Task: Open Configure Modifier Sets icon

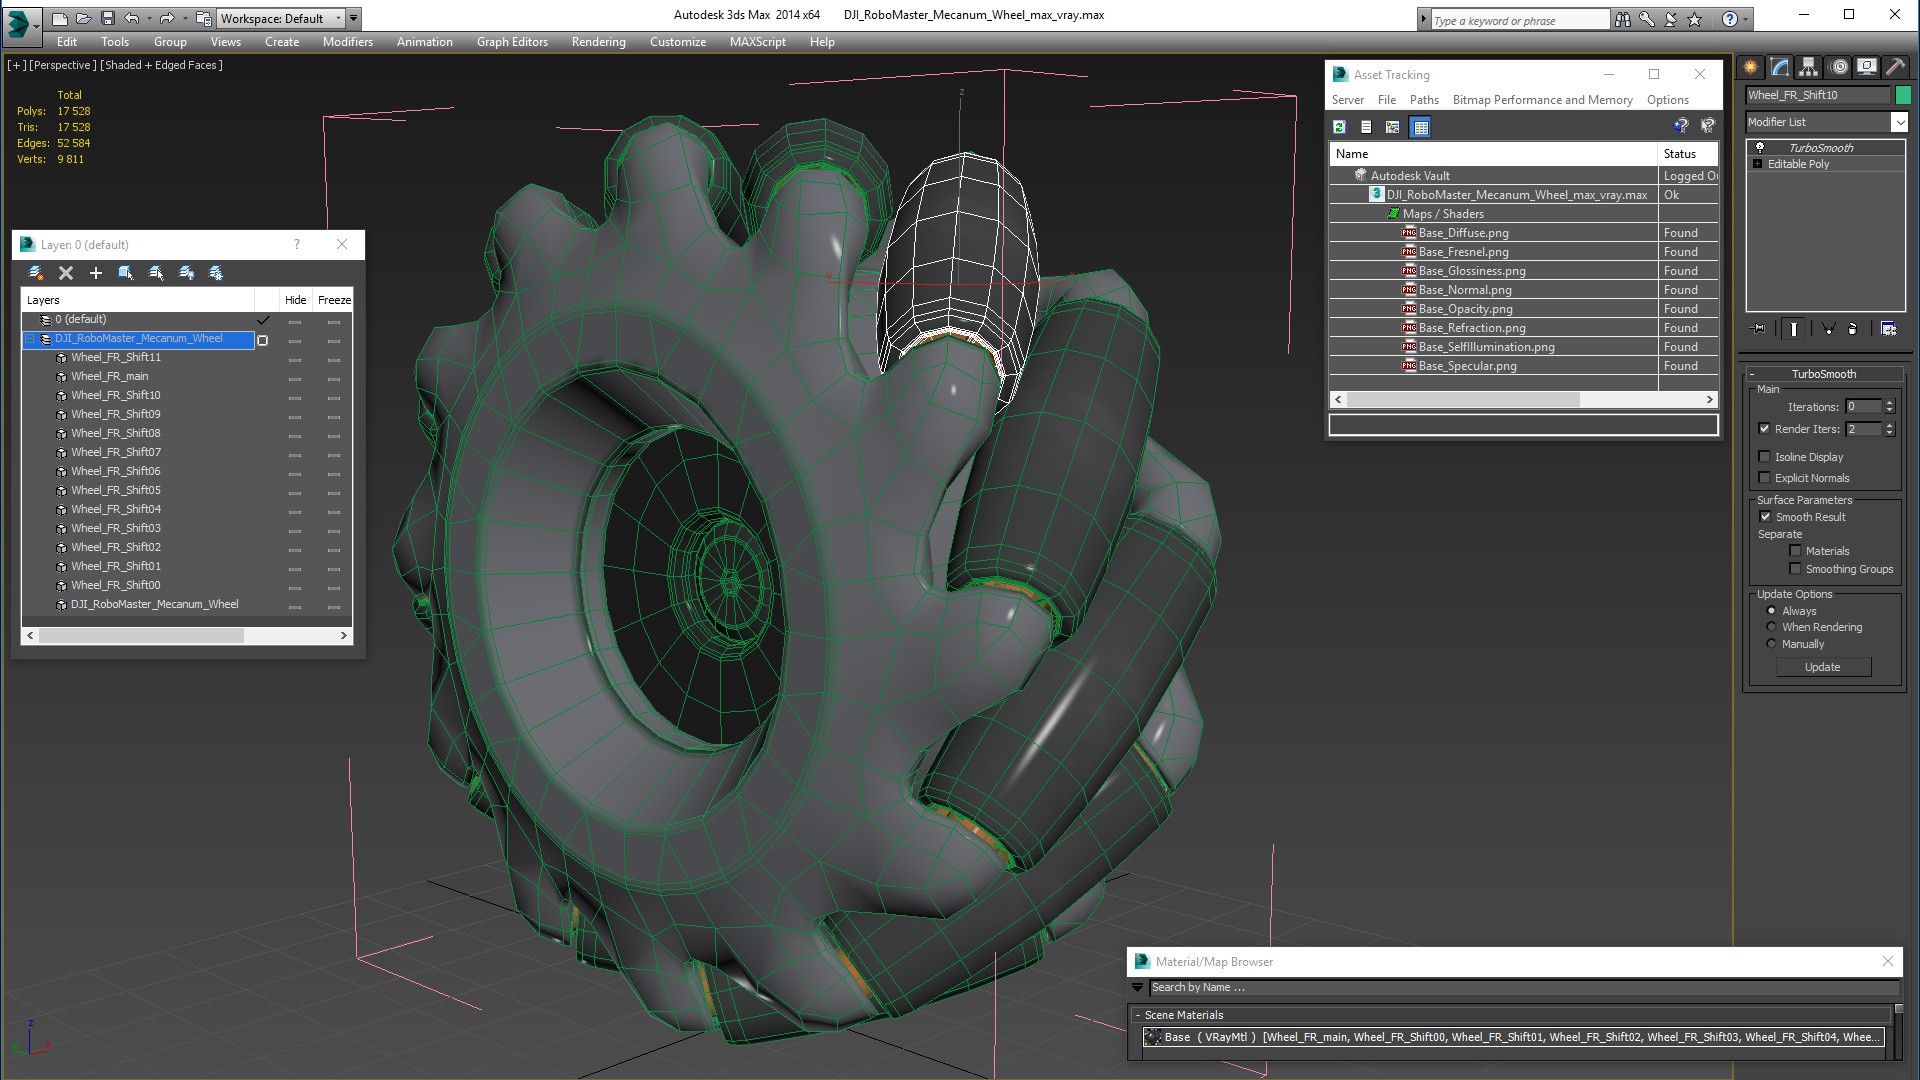Action: pyautogui.click(x=1888, y=328)
